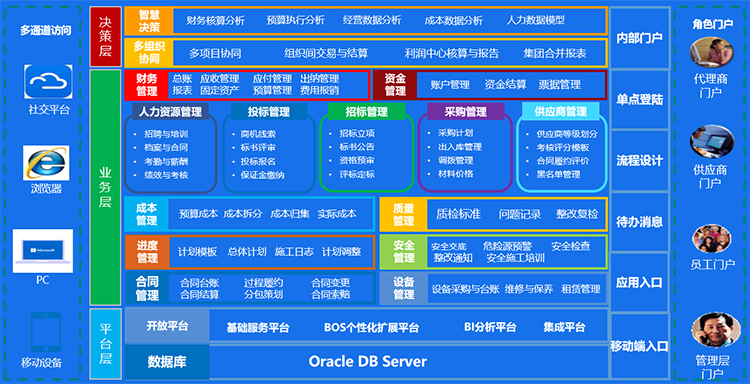This screenshot has width=750, height=384.
Task: Click the 移动端入口 block
Action: (640, 346)
